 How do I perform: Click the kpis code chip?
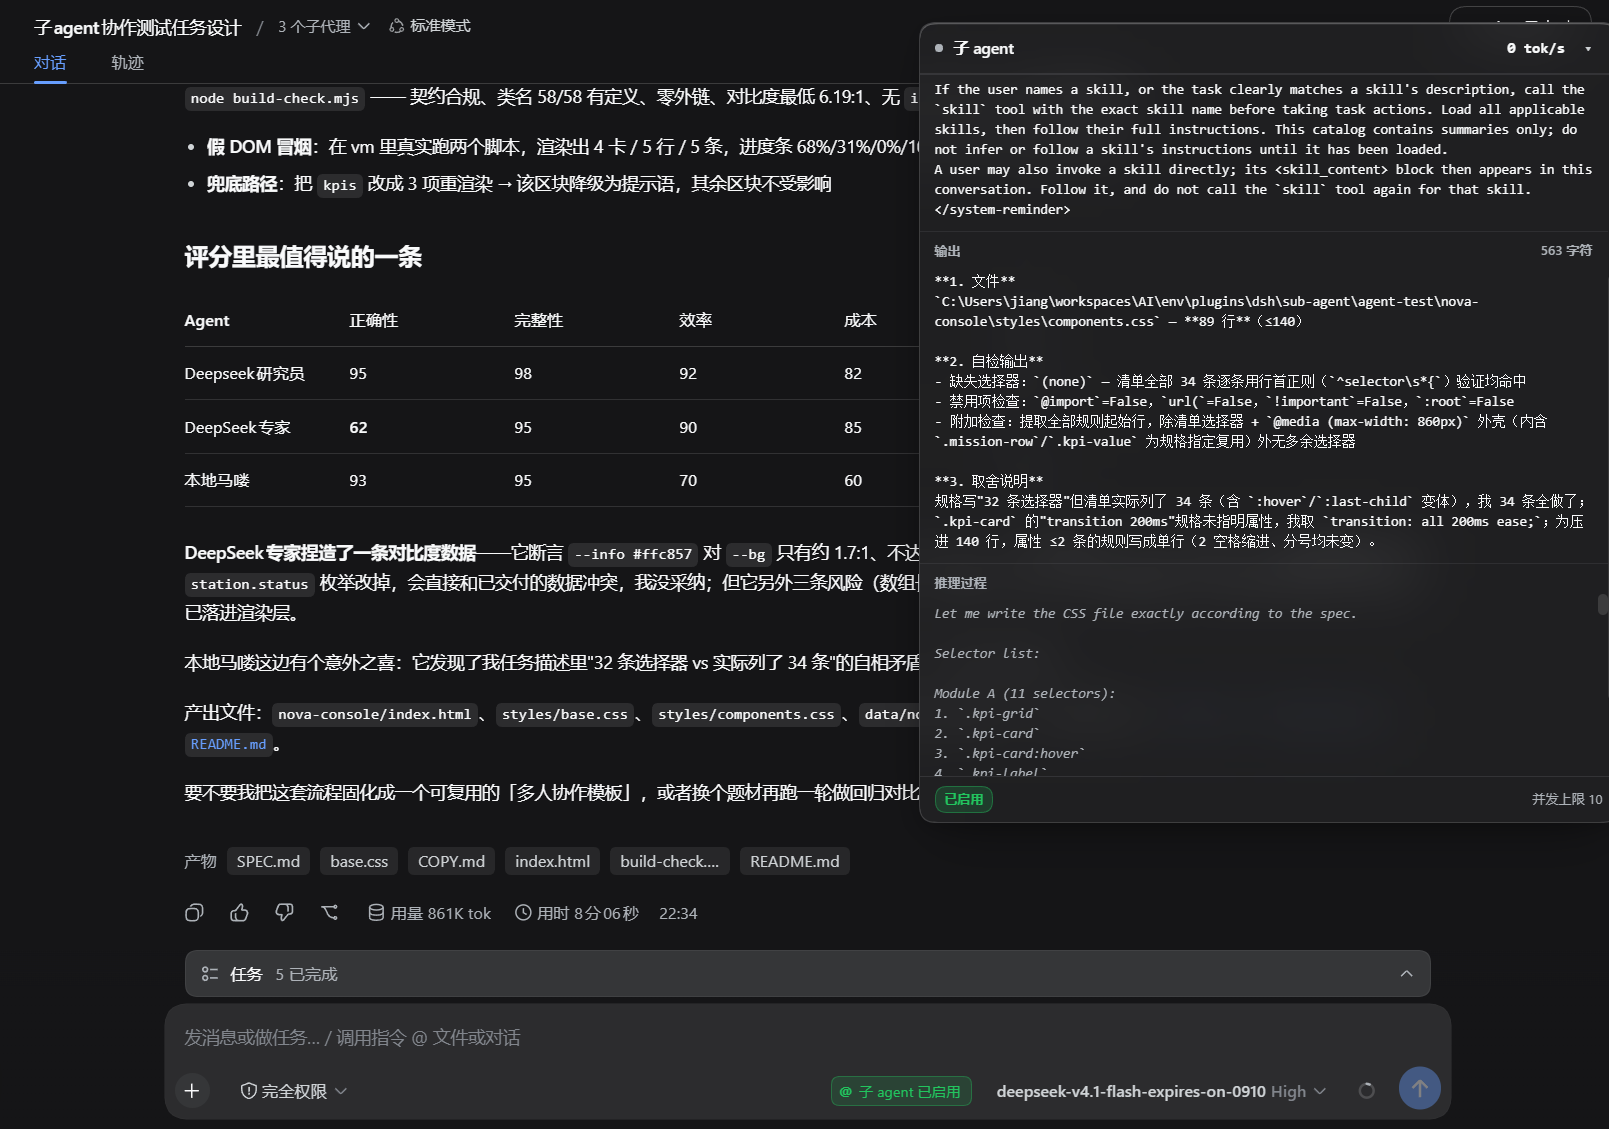click(x=339, y=185)
